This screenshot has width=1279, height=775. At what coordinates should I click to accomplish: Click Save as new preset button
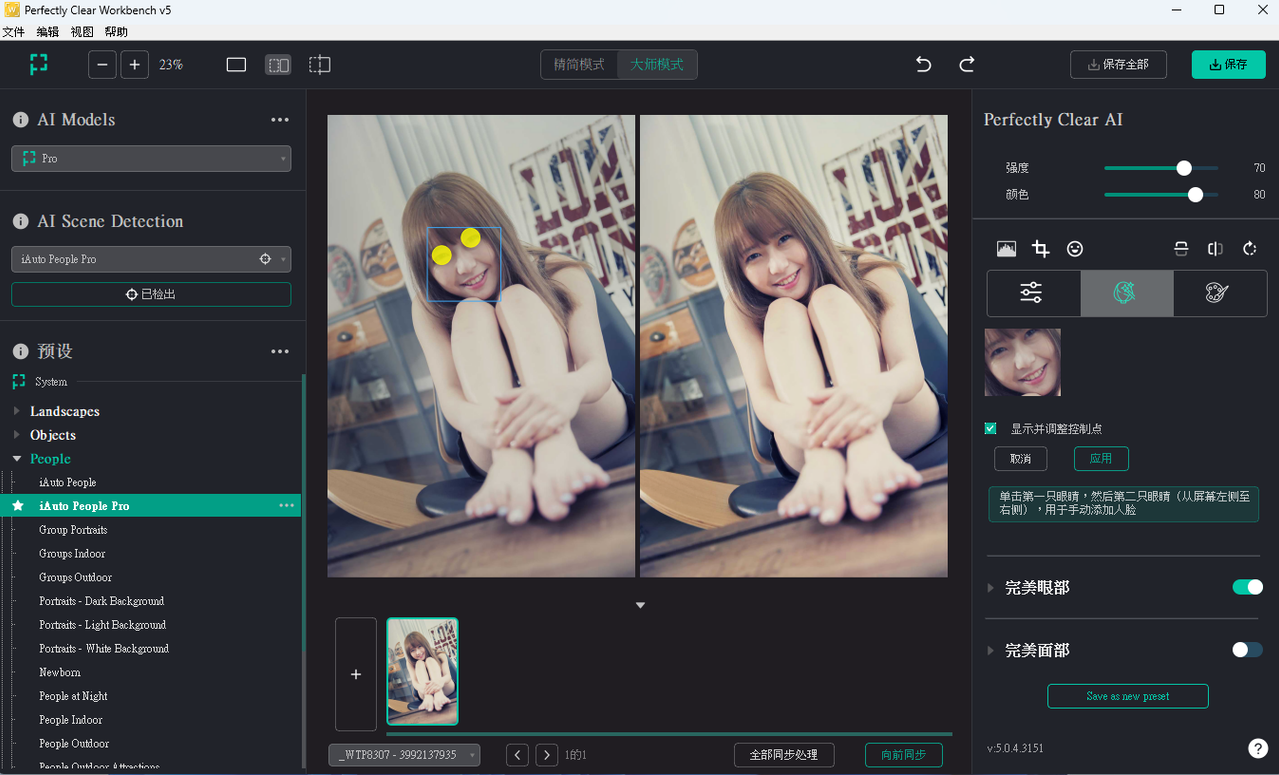click(1127, 696)
